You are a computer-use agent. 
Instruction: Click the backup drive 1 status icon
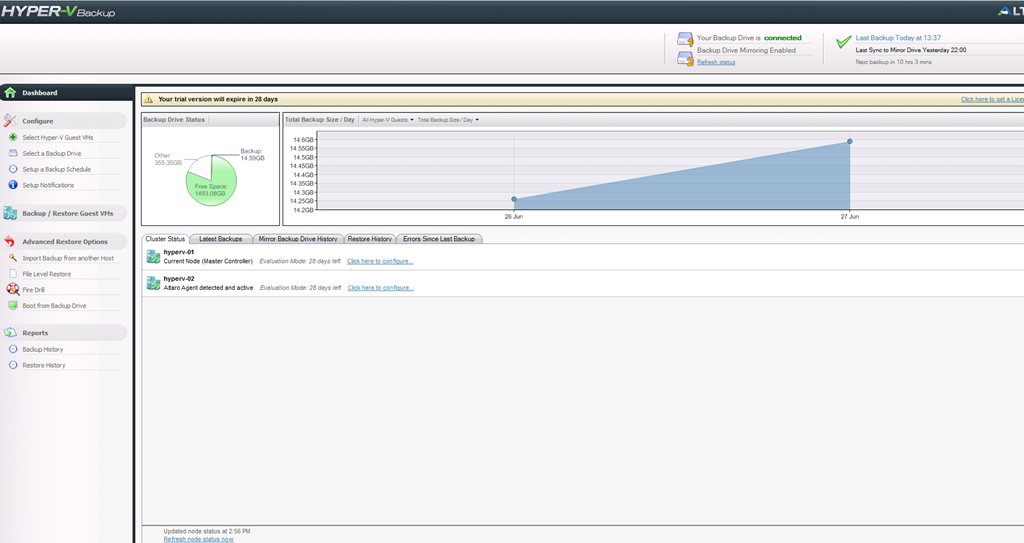tap(685, 39)
